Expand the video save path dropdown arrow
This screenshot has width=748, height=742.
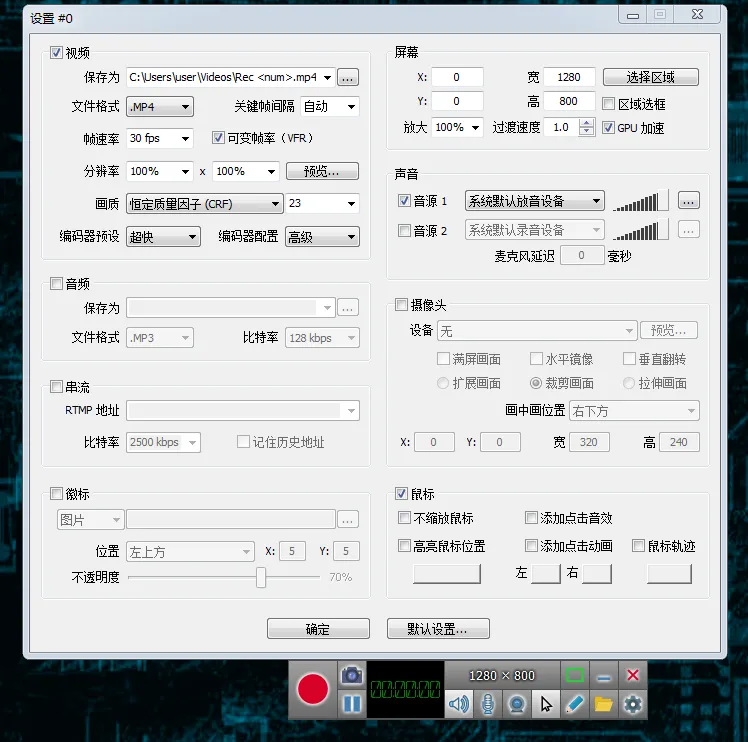click(327, 77)
